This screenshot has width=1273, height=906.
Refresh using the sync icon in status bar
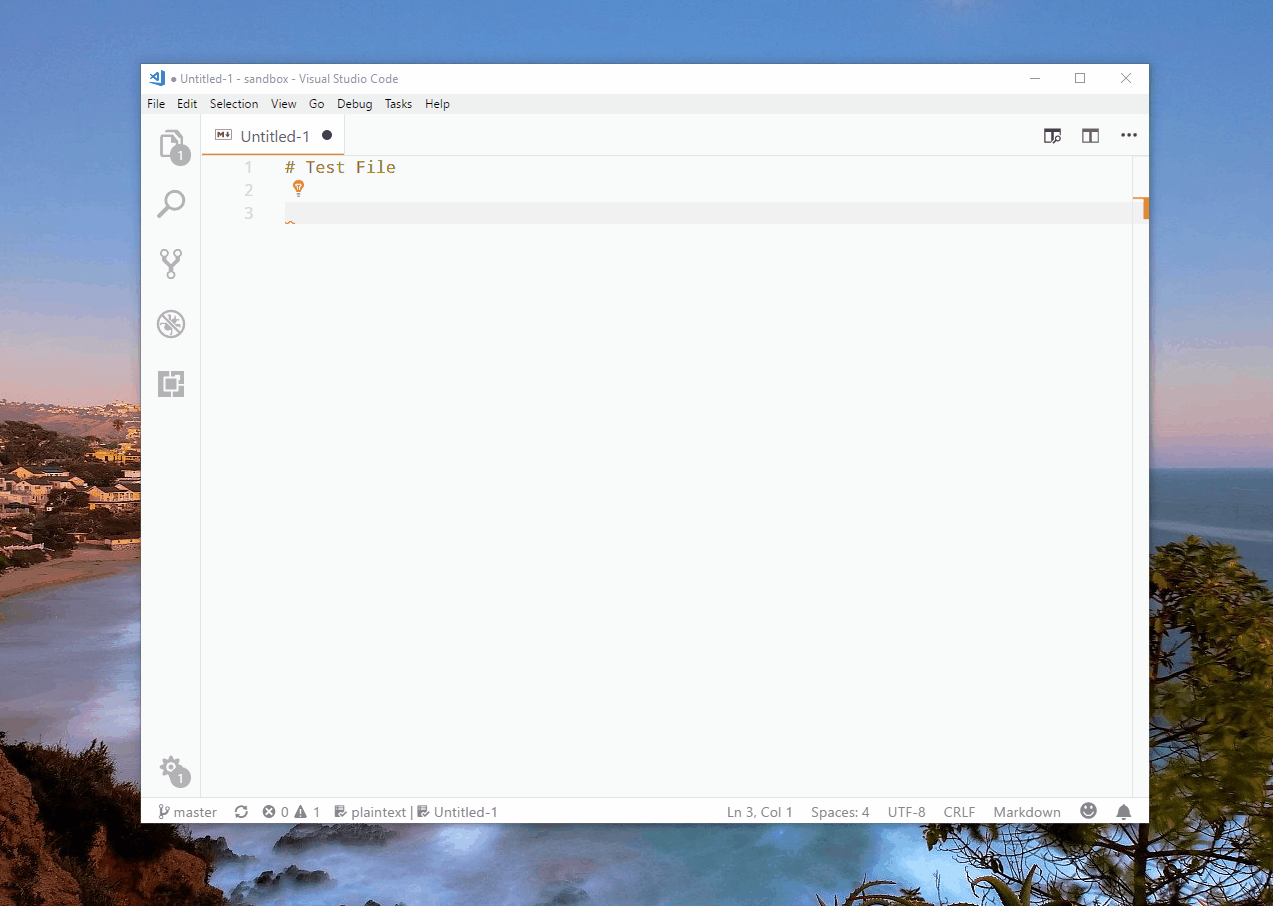point(241,811)
